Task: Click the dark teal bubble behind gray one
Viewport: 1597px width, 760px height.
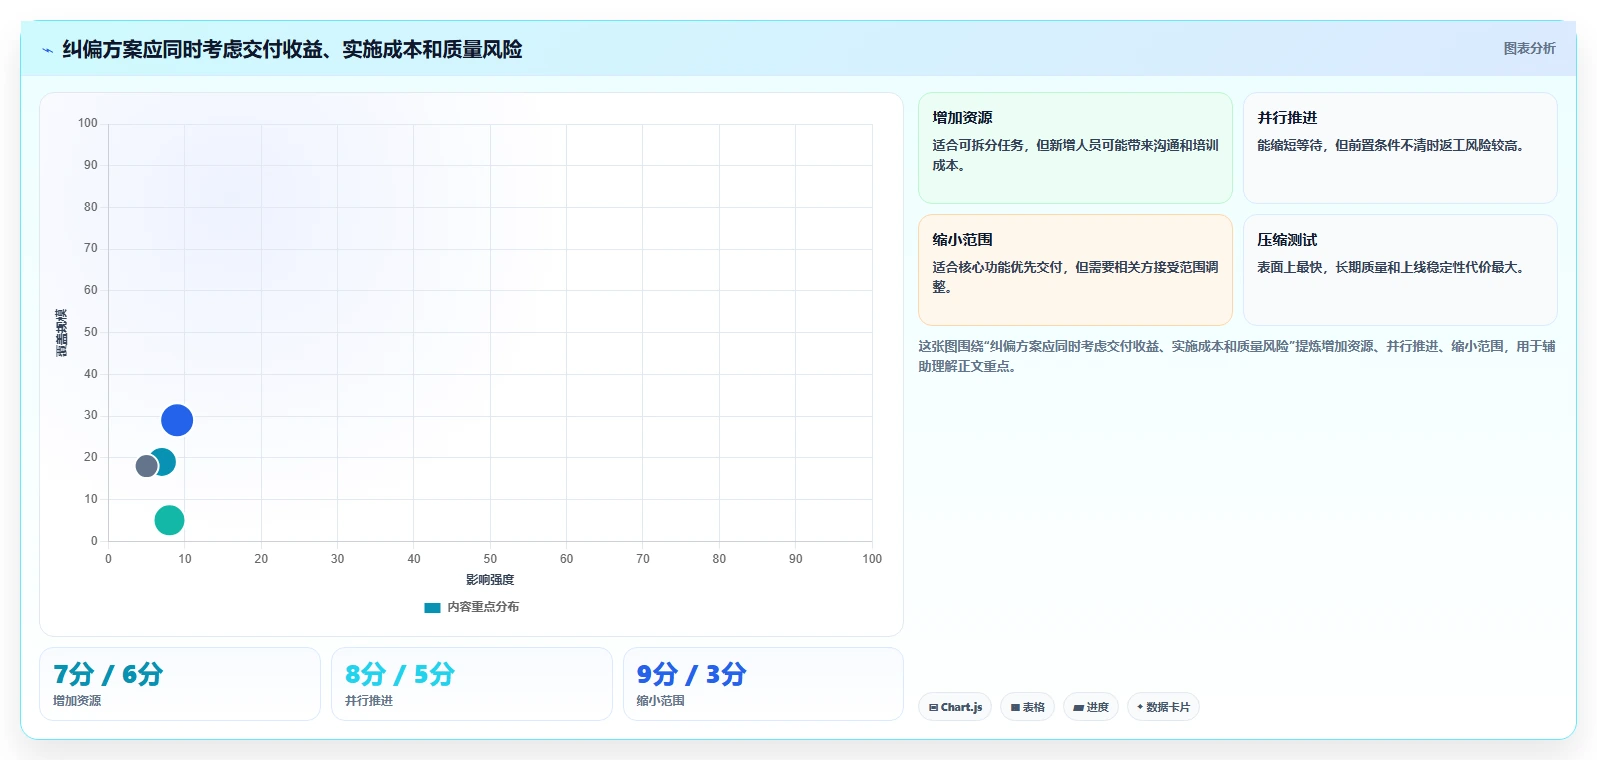Action: 165,461
